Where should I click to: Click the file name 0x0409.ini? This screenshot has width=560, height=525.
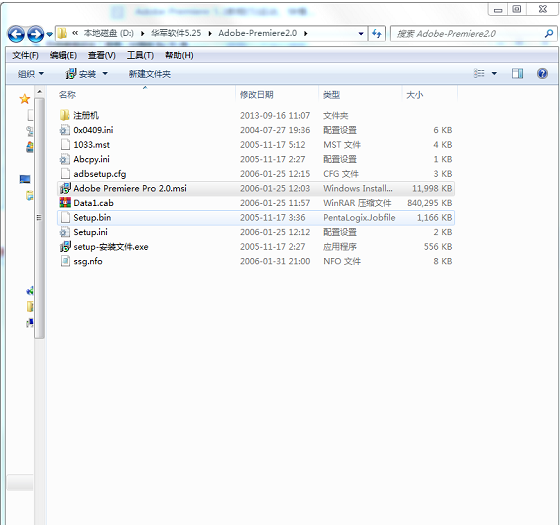tap(93, 130)
